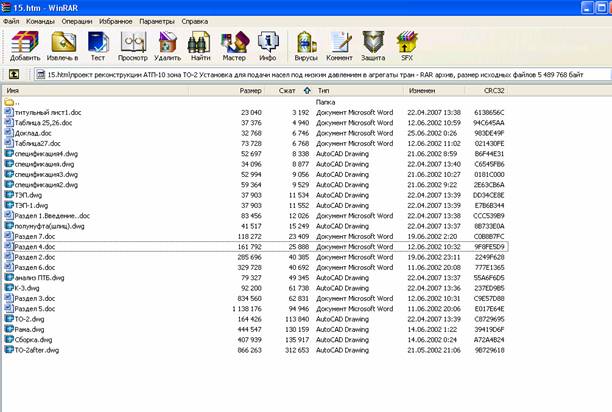Click the parent folder '..' icon
The height and width of the screenshot is (412, 612).
[x=9, y=102]
